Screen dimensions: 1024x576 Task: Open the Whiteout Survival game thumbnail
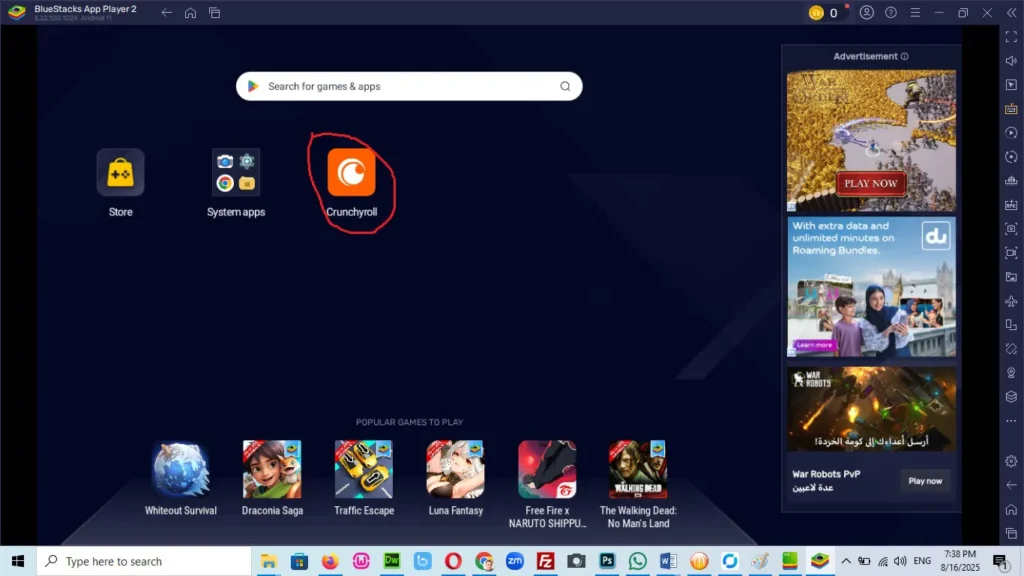tap(180, 469)
